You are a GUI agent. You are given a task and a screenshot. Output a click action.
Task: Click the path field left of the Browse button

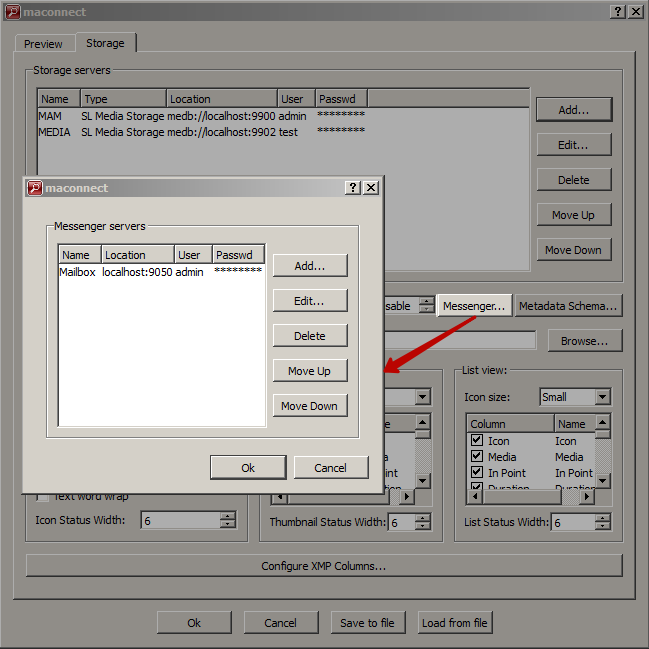click(460, 340)
